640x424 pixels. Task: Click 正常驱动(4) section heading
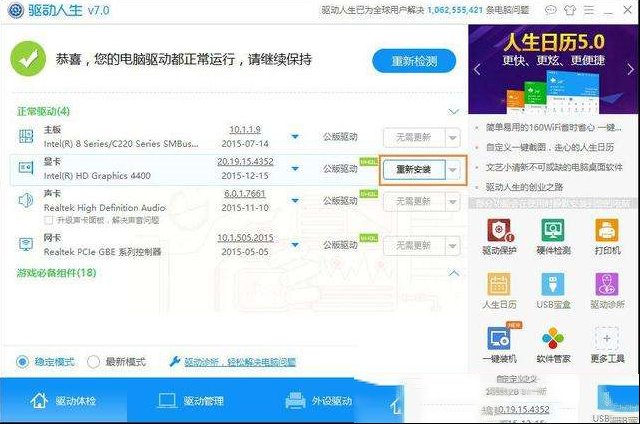pyautogui.click(x=43, y=111)
